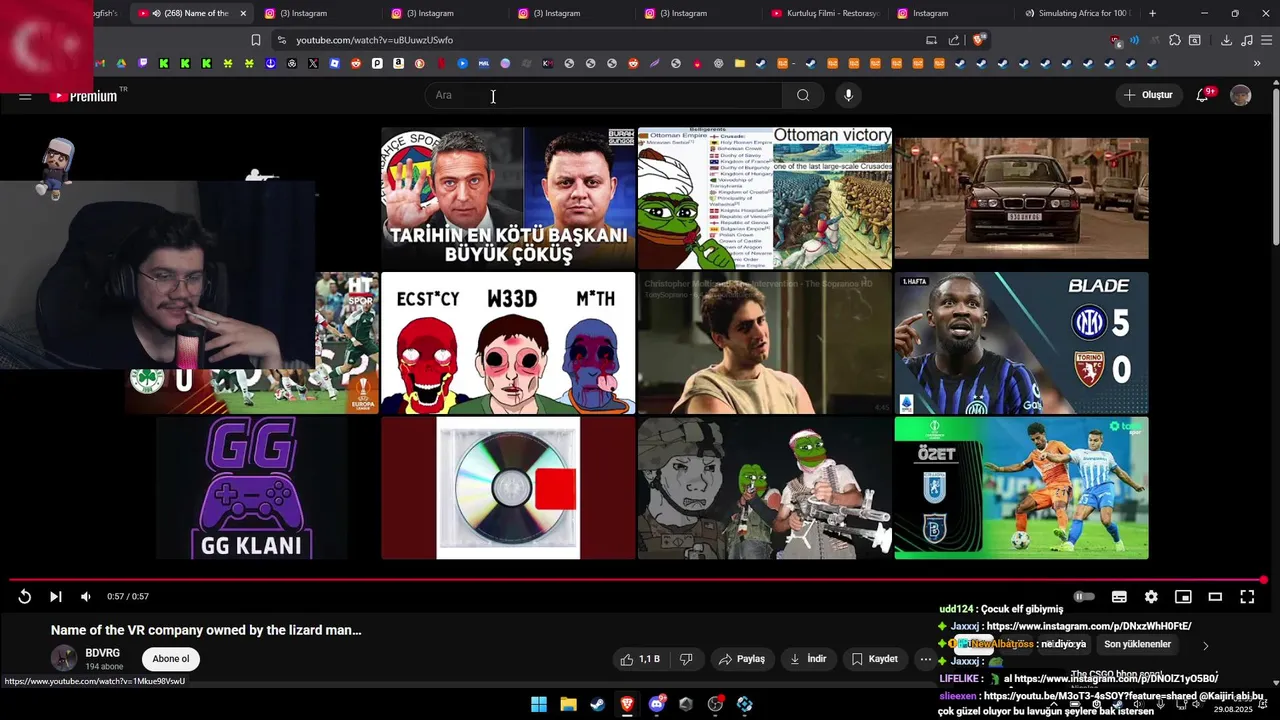The height and width of the screenshot is (720, 1280).
Task: Submit search with the magnifier button
Action: click(x=803, y=95)
